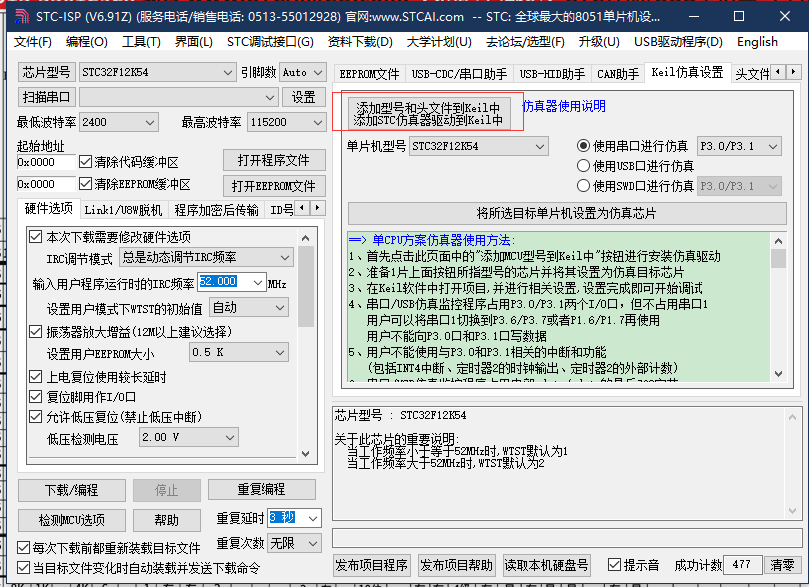Image resolution: width=809 pixels, height=587 pixels.
Task: Click 添加型号和头文件到Keil中 button
Action: pos(428,113)
